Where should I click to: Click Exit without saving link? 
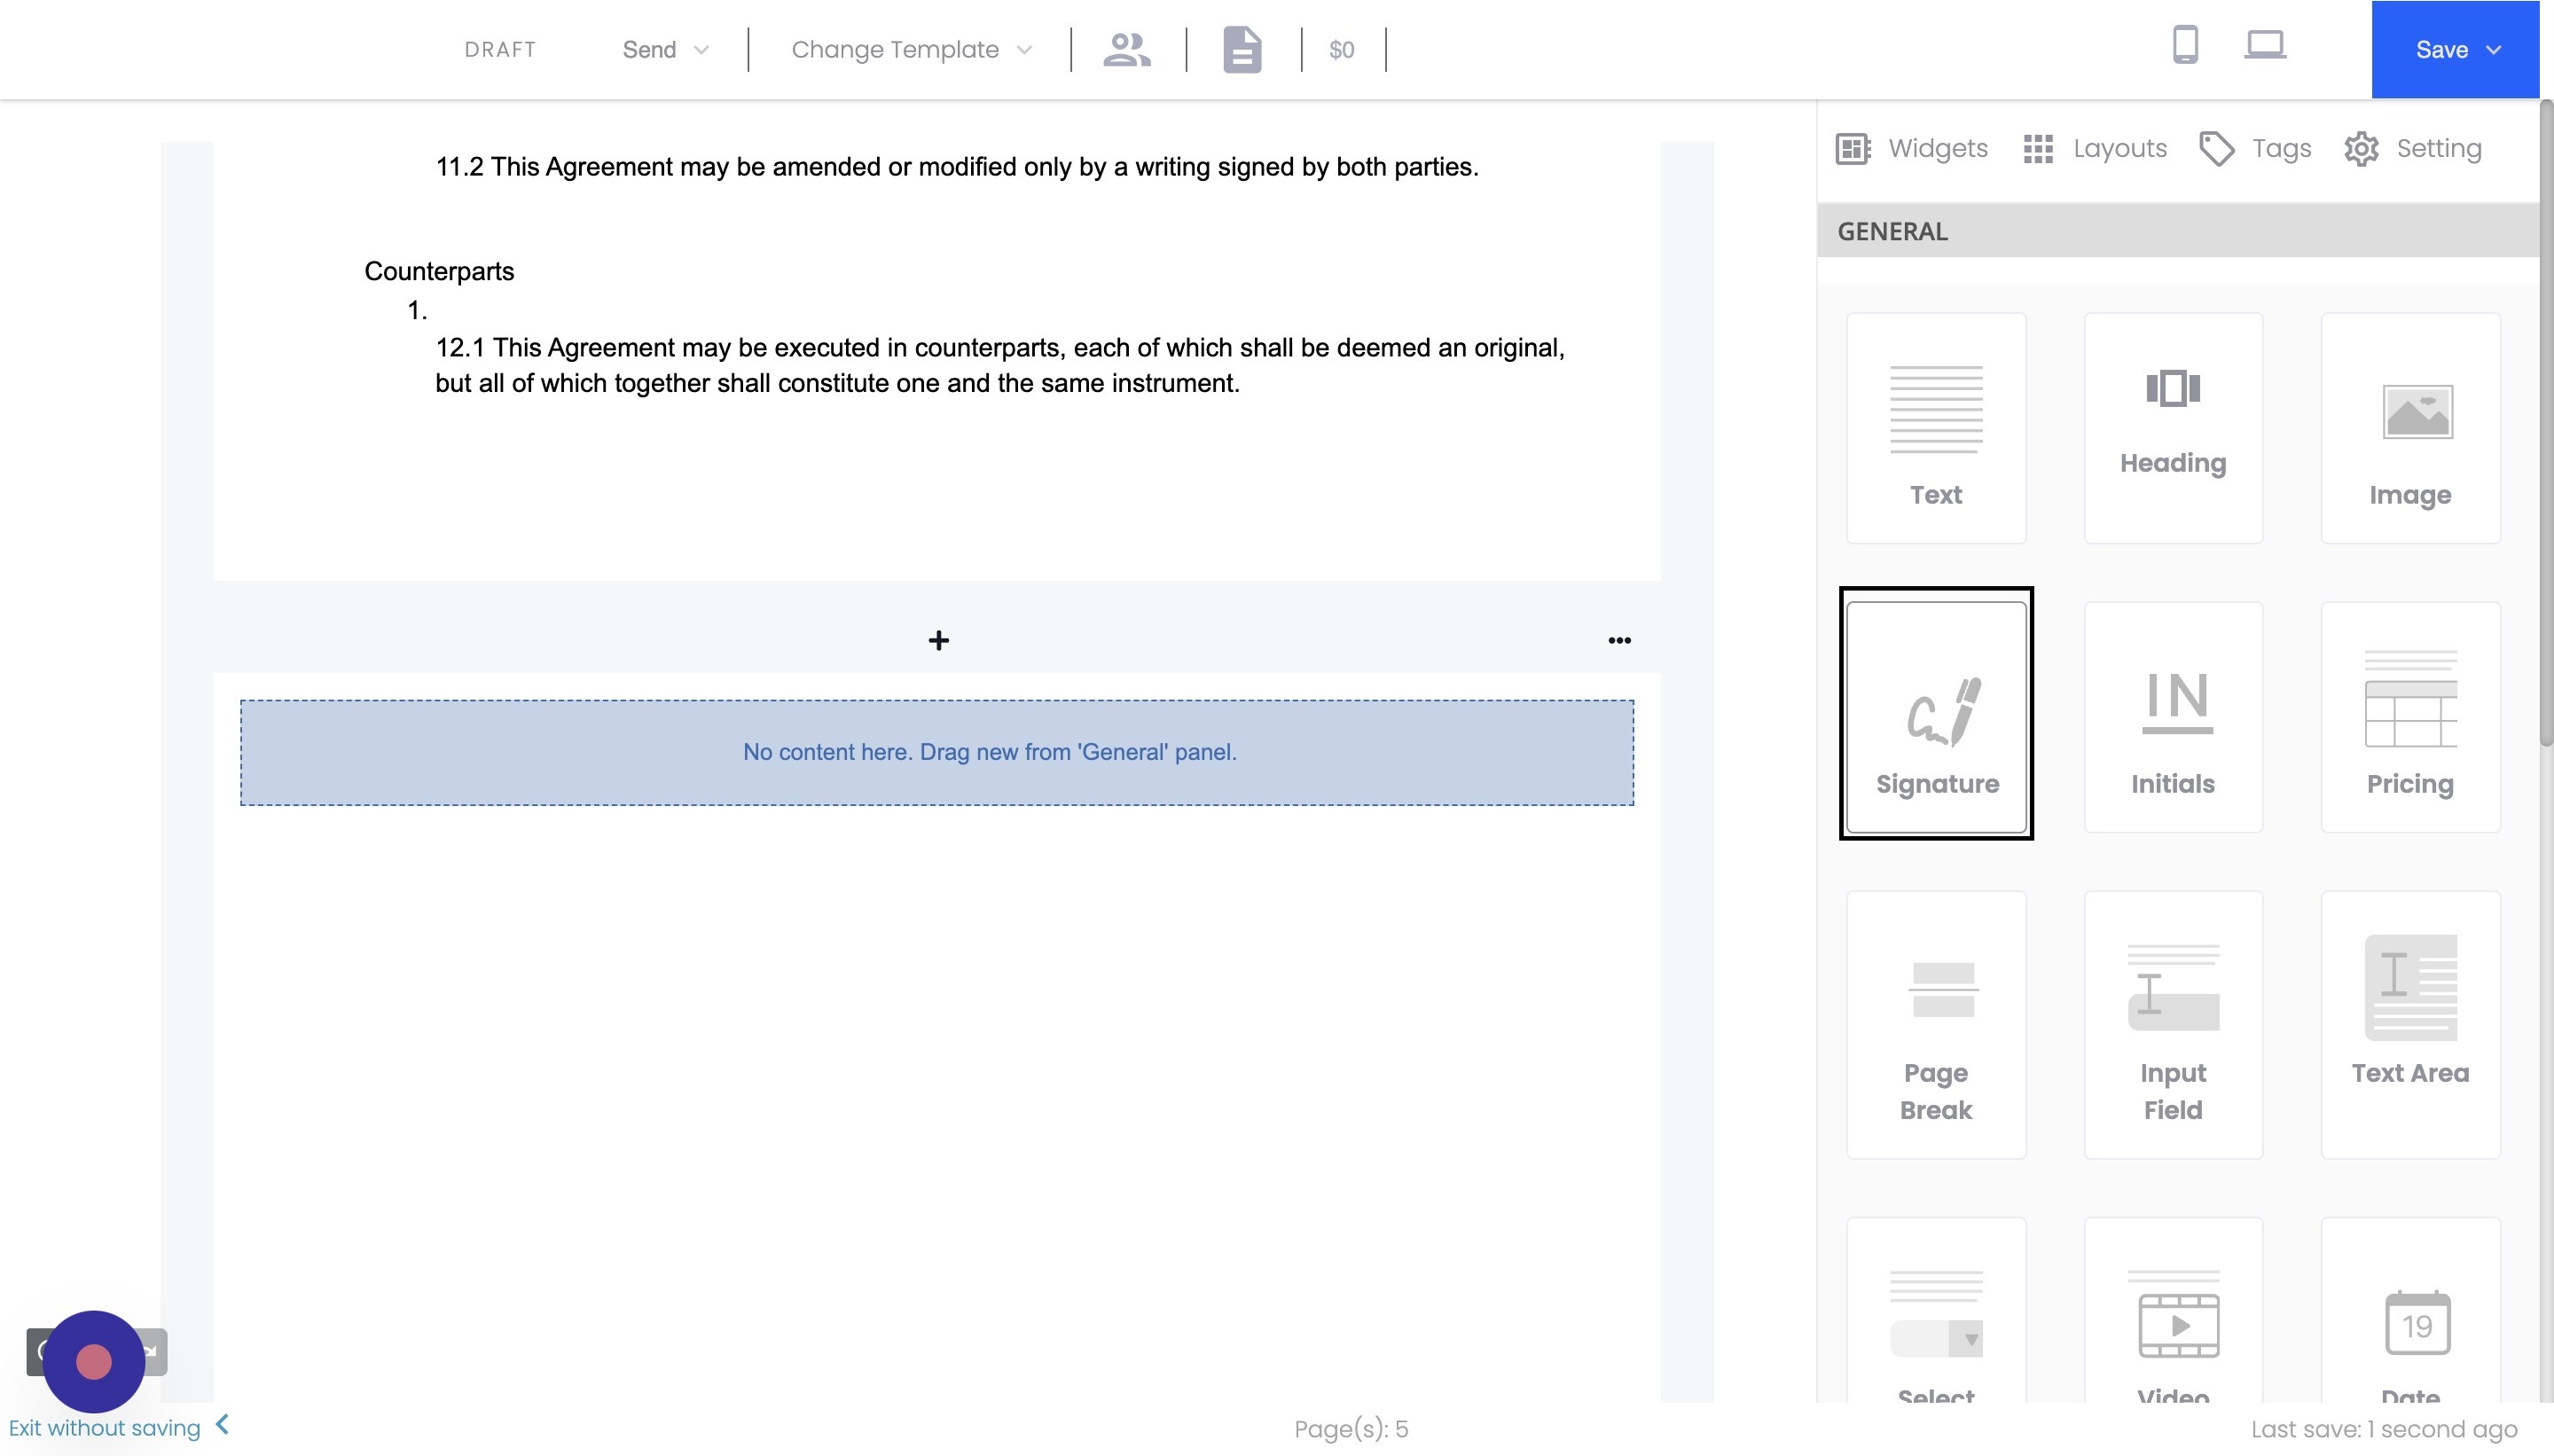pyautogui.click(x=105, y=1427)
